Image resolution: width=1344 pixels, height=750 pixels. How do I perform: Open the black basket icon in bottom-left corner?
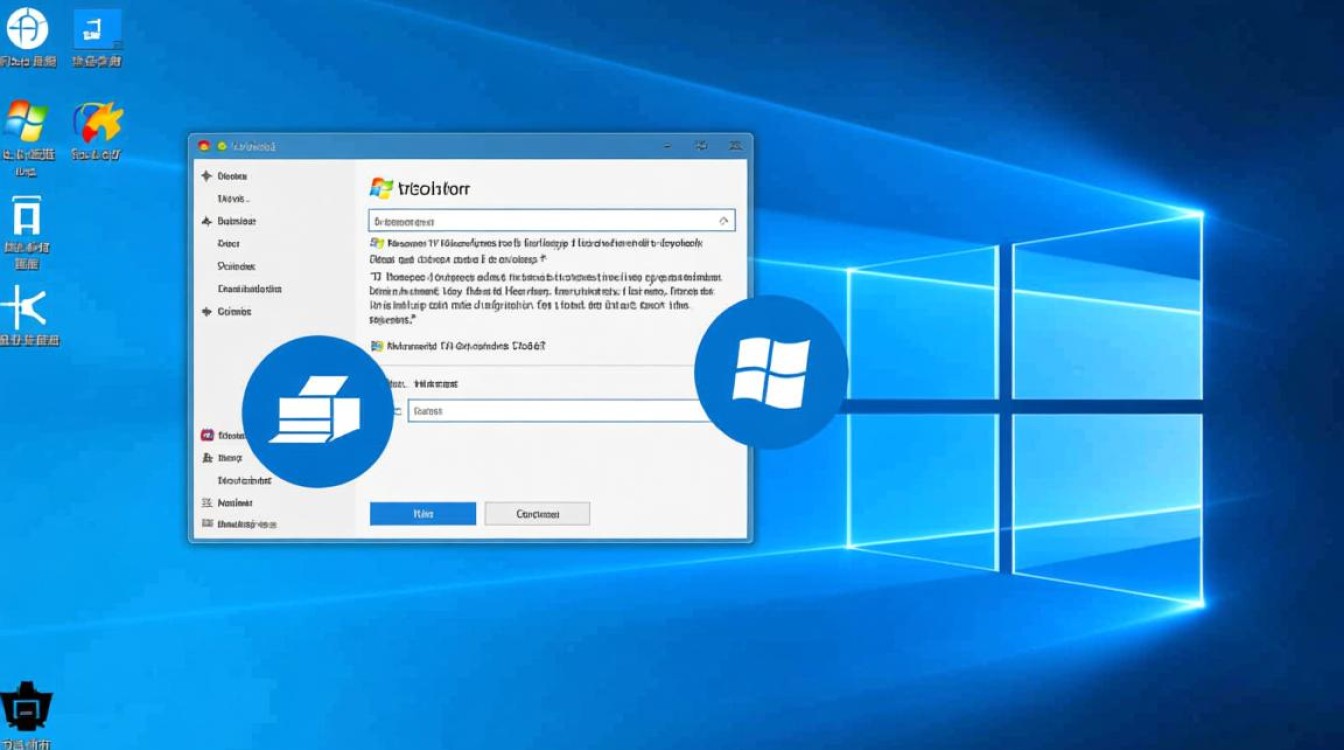[25, 707]
